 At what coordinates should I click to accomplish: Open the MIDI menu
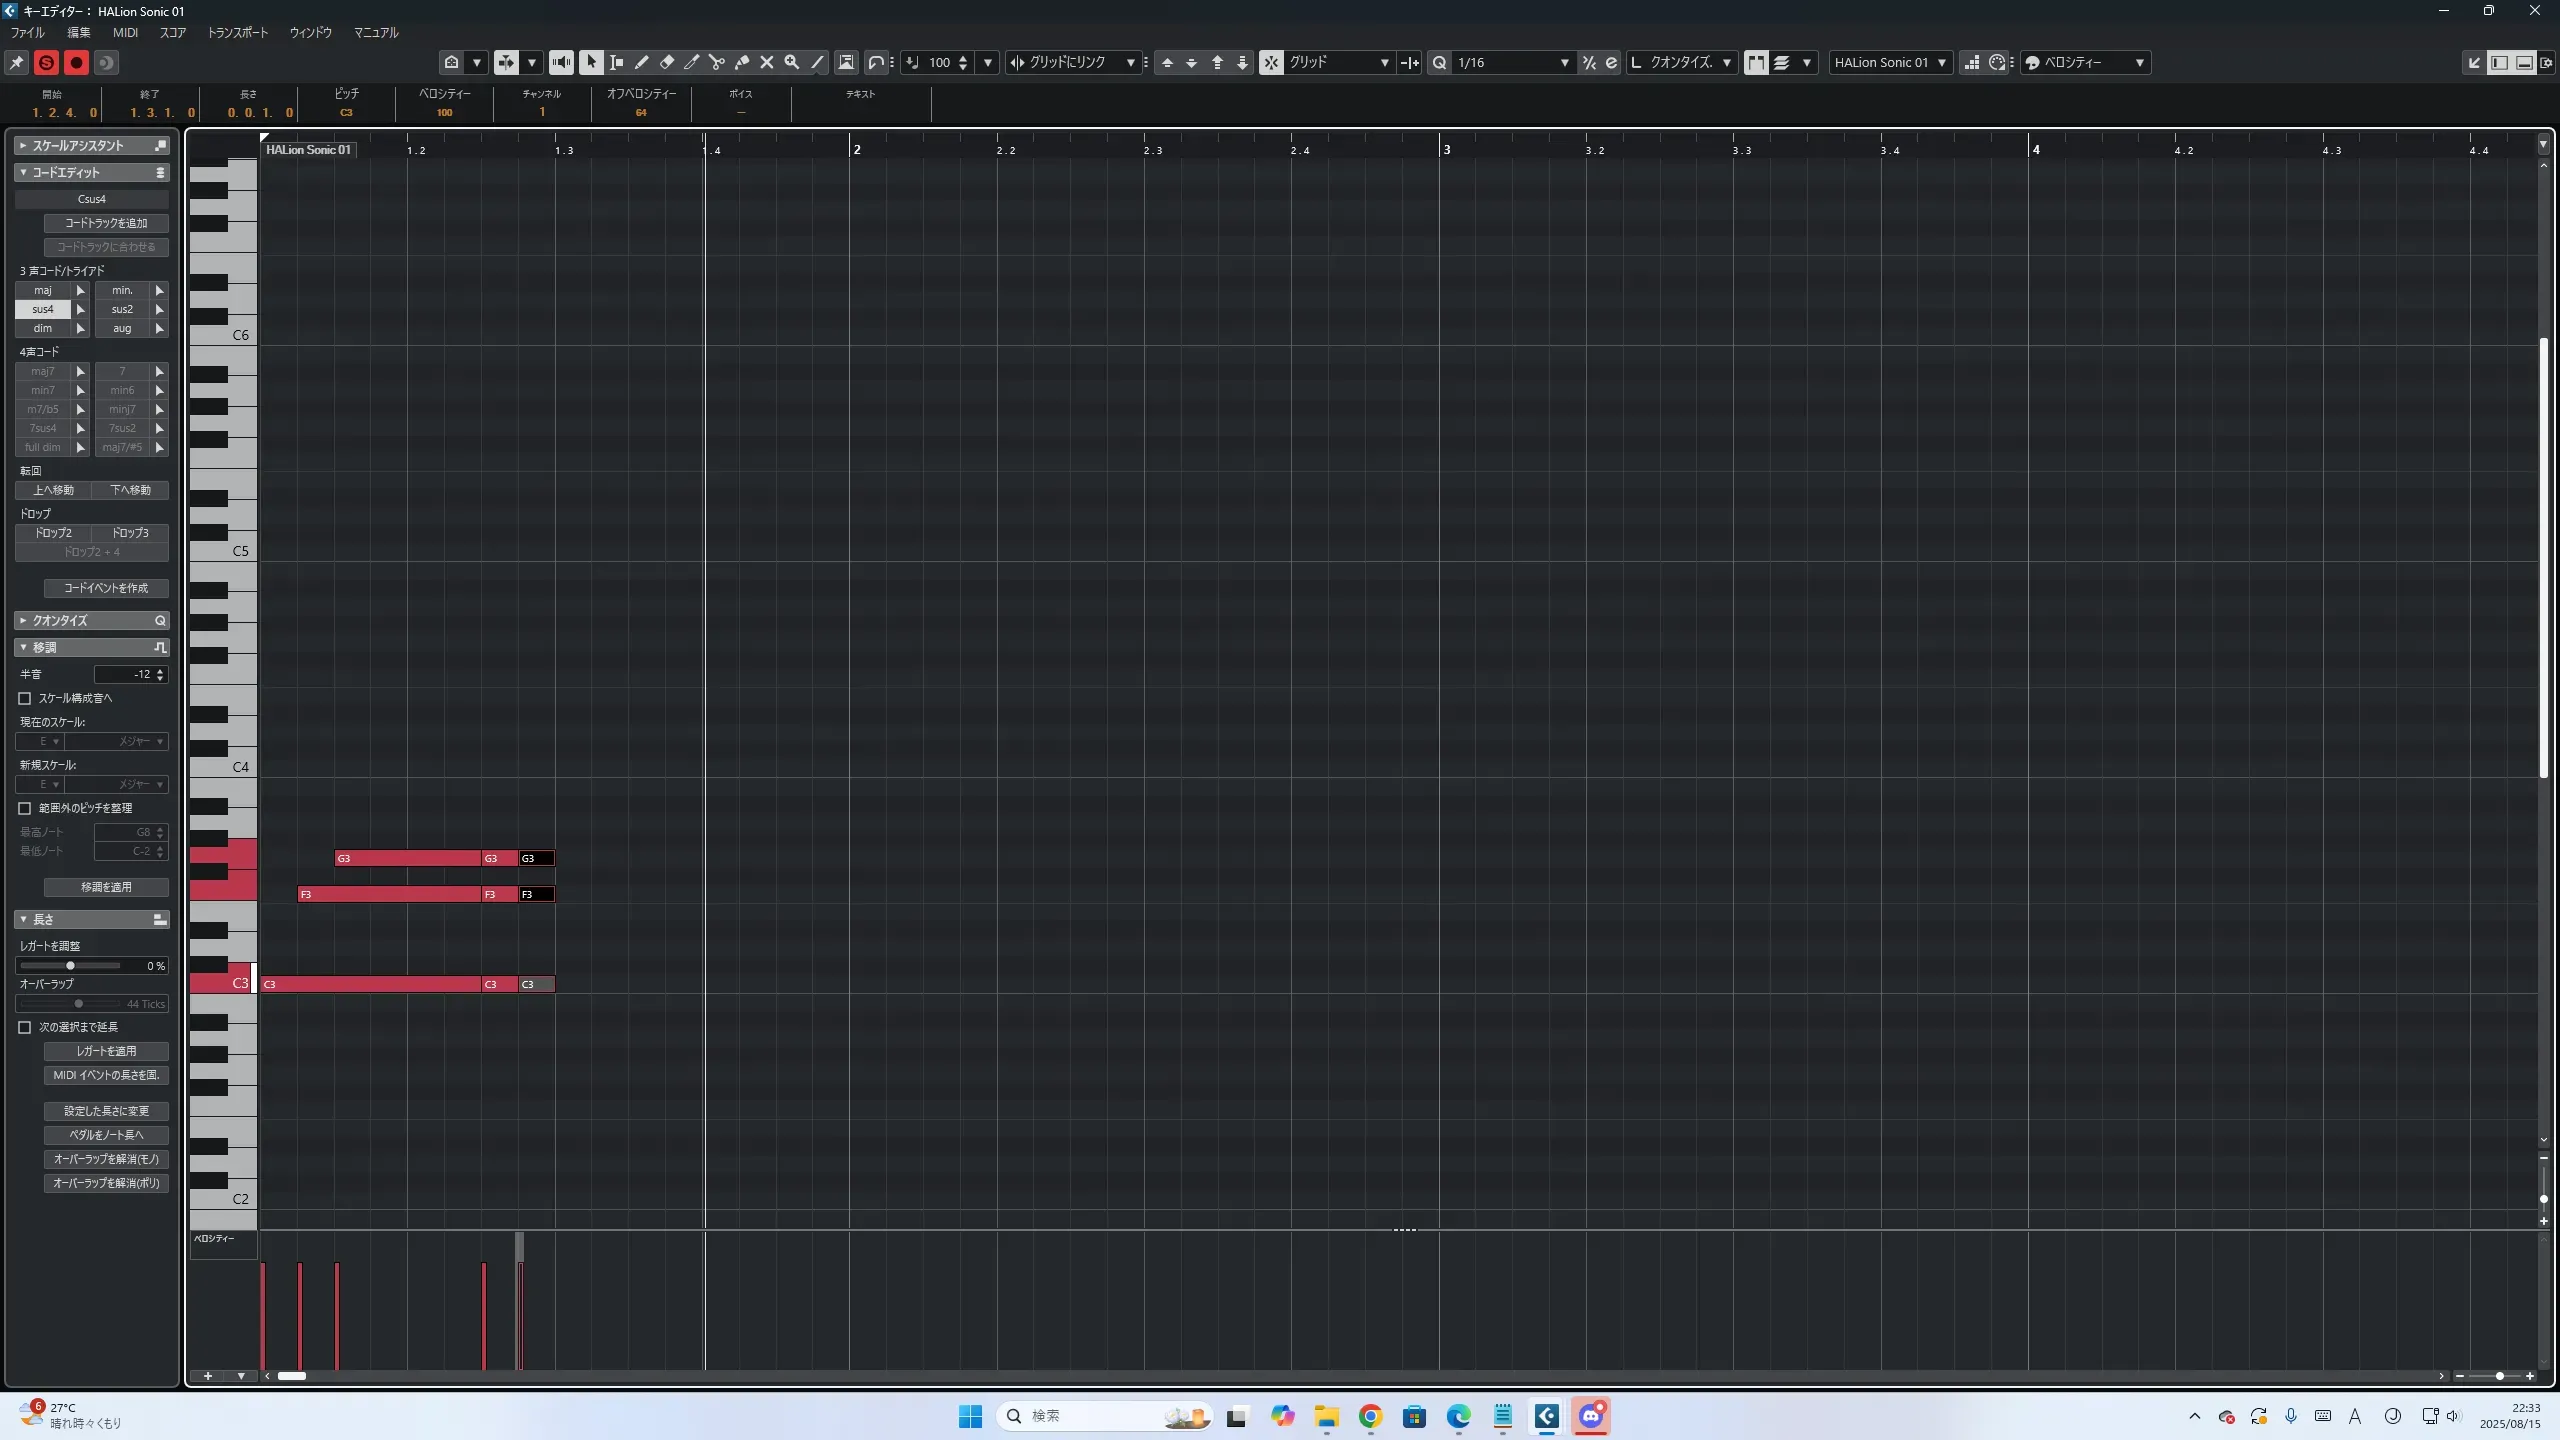click(125, 32)
